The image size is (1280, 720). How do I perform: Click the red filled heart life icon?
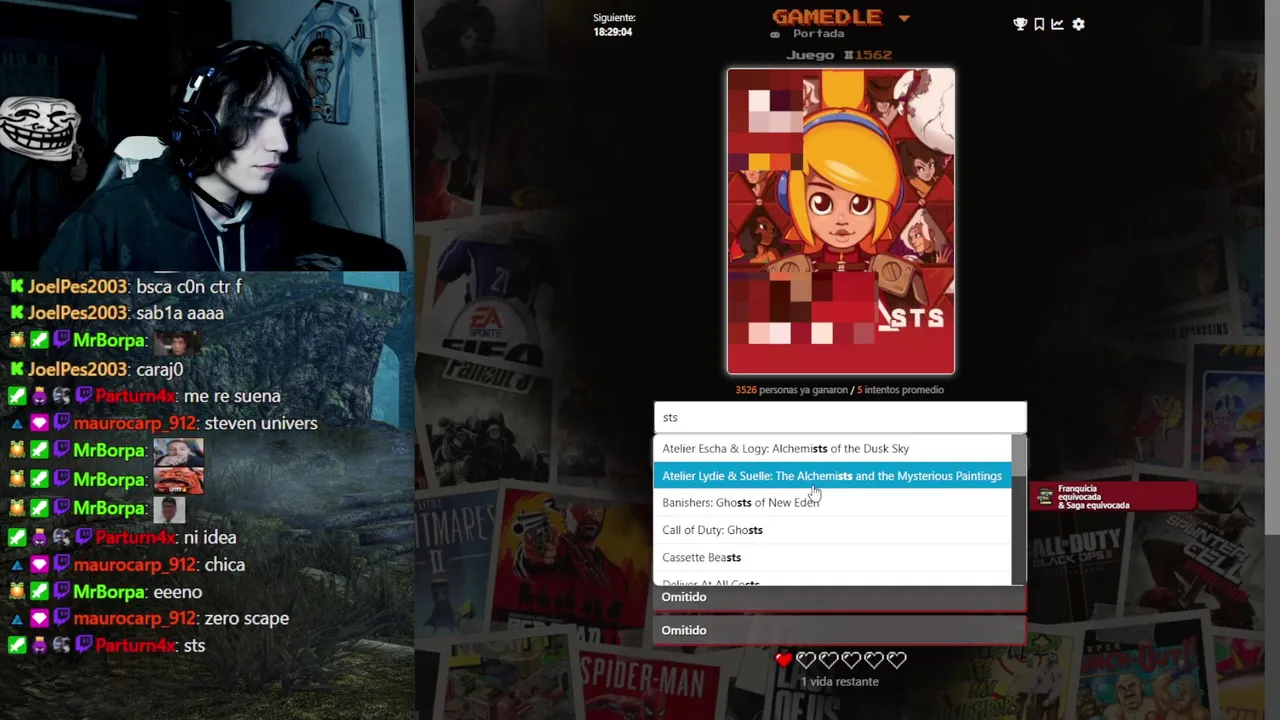(x=783, y=659)
